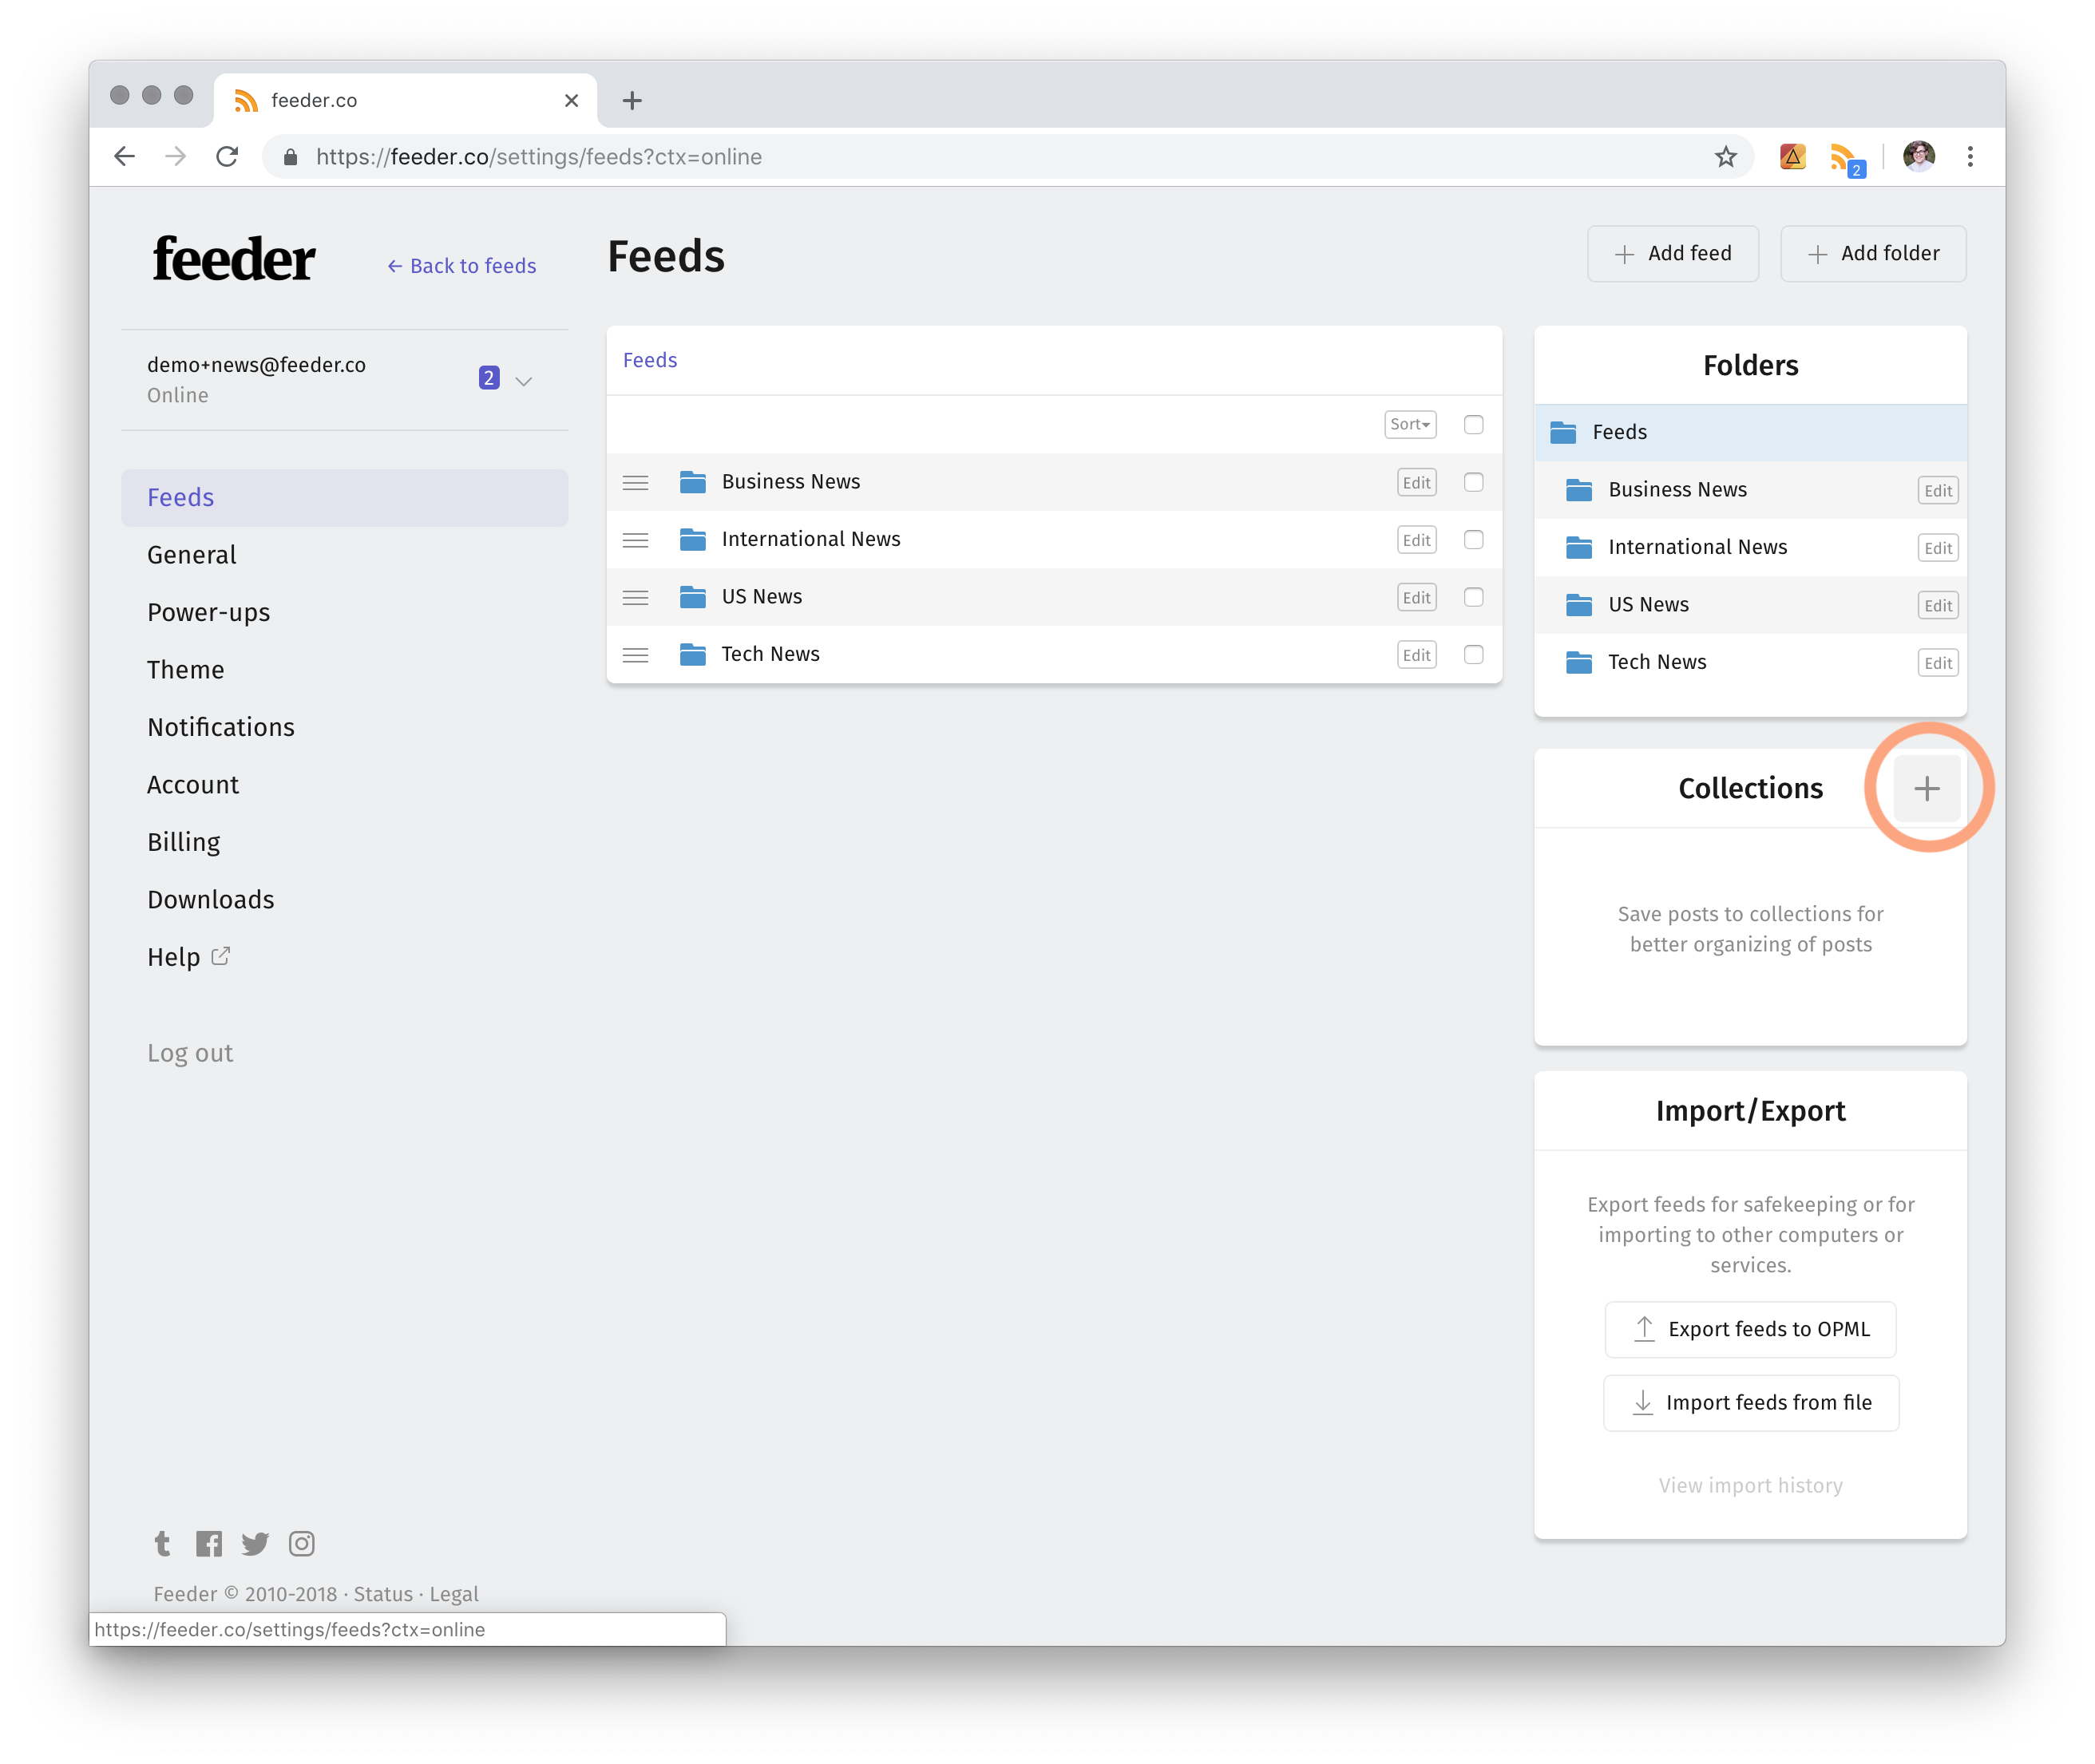
Task: Open Downloads page
Action: pos(210,900)
